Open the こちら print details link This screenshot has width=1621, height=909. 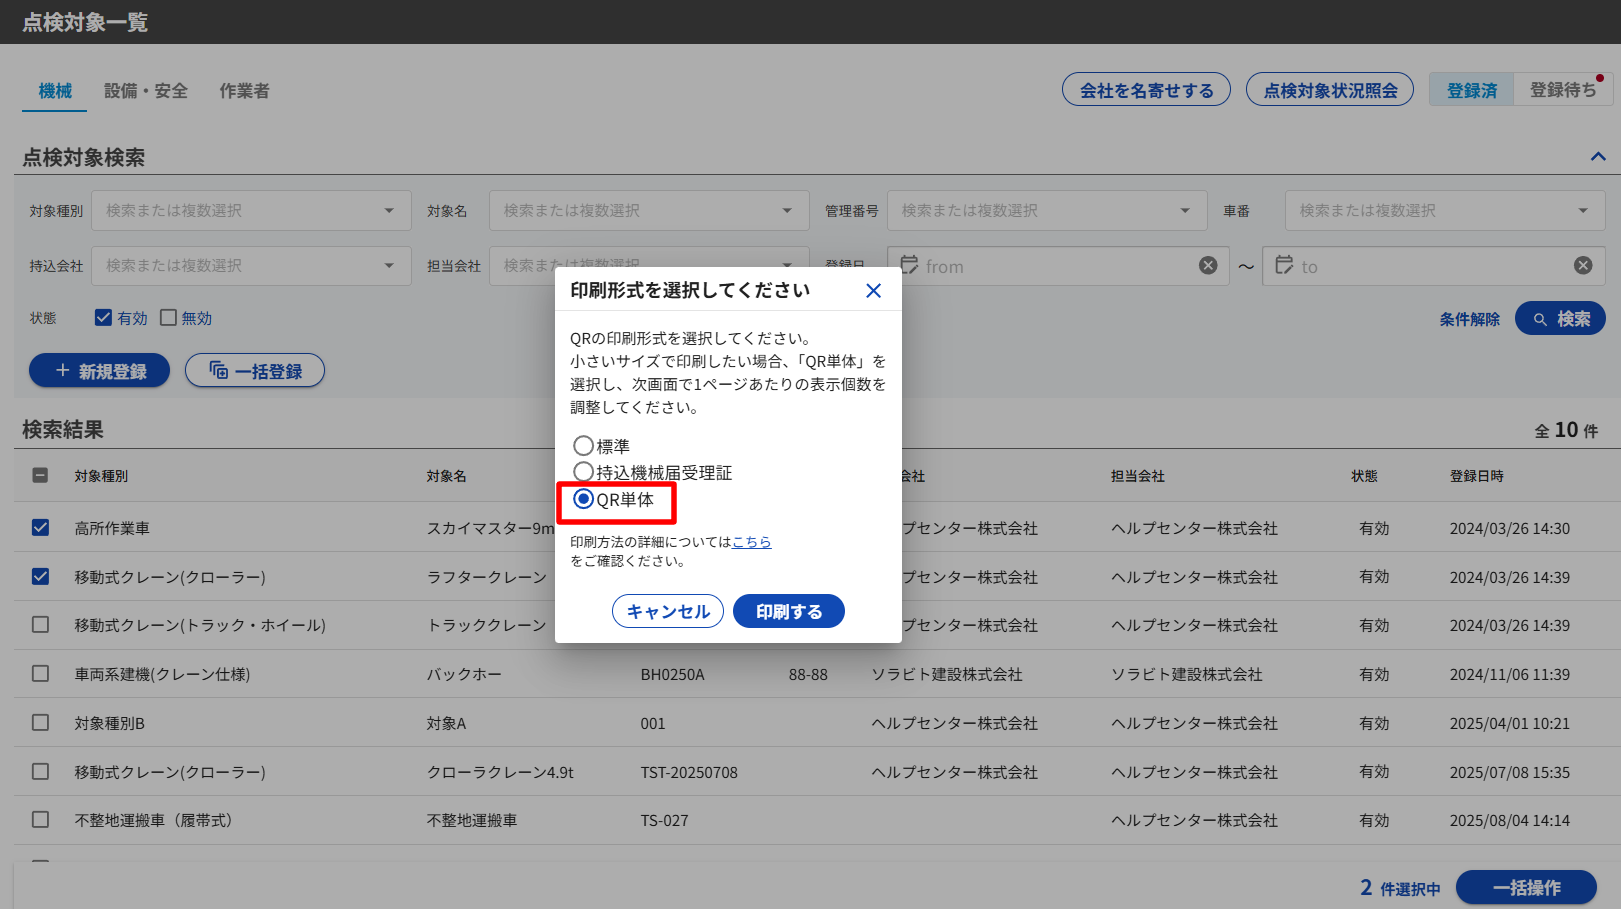(x=751, y=542)
